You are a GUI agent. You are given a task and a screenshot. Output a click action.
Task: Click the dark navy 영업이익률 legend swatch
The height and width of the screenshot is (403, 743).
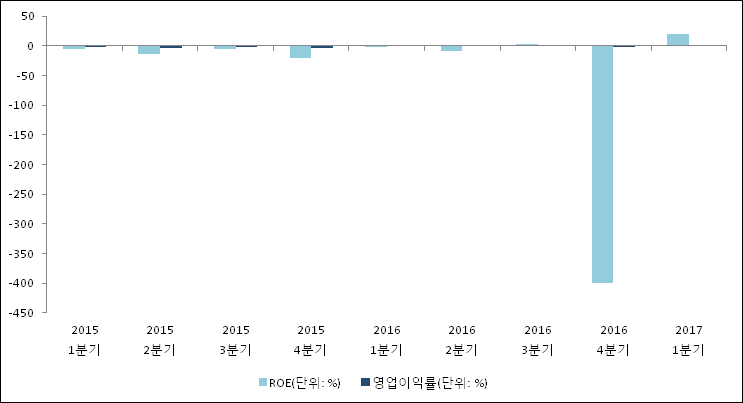(366, 382)
